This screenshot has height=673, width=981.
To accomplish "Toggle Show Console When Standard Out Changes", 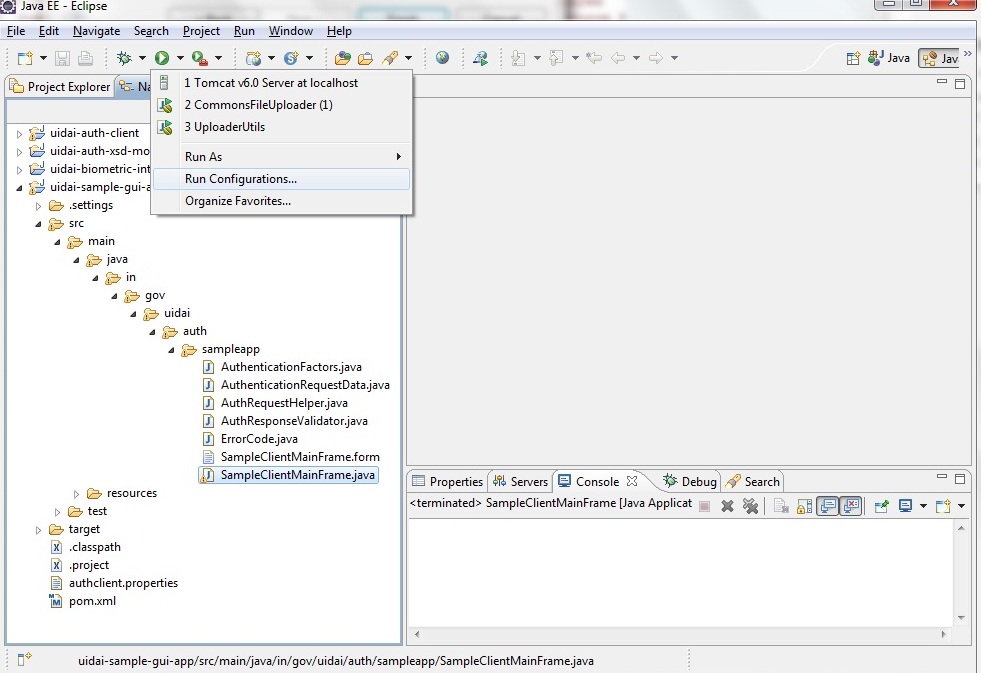I will coord(828,506).
